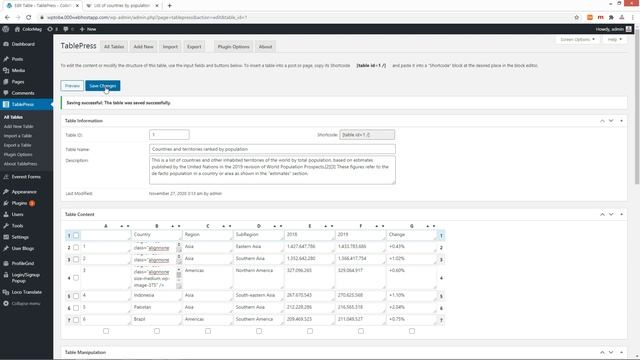Reload the page in browser

point(29,18)
